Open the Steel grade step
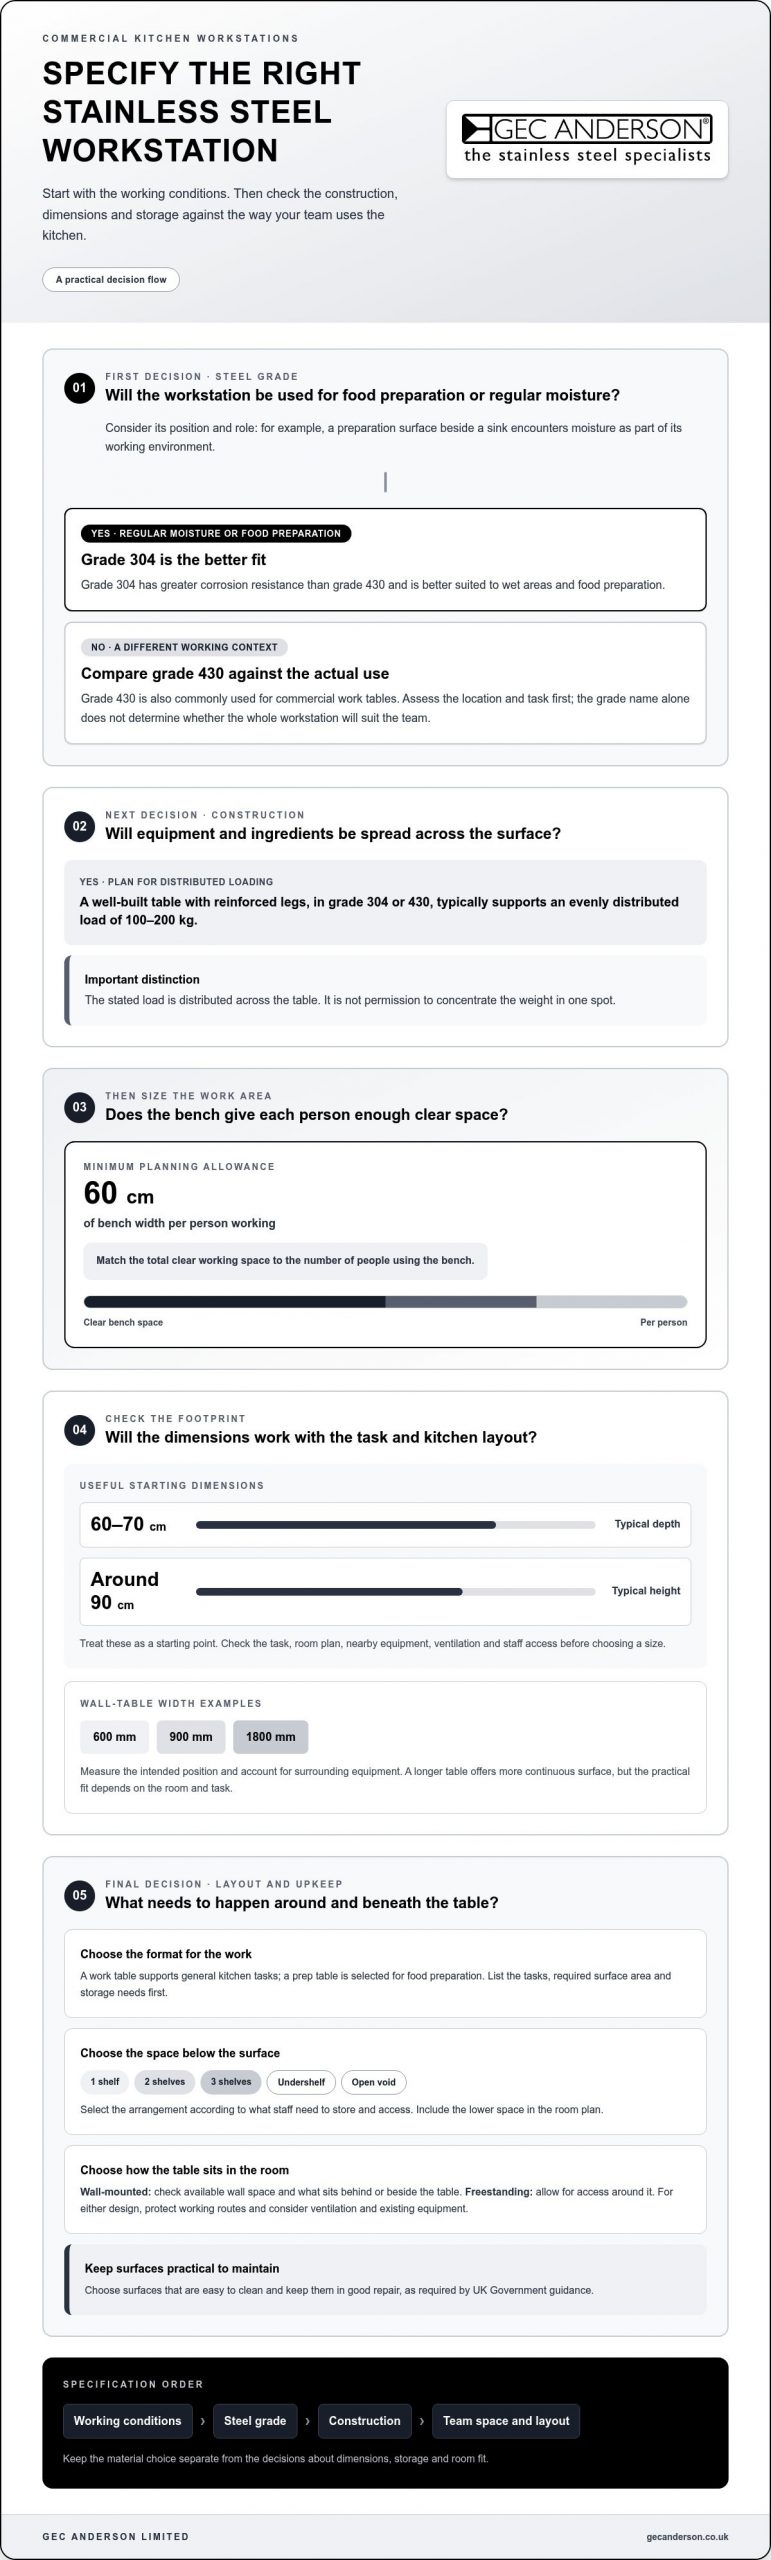771x2560 pixels. (x=255, y=2421)
